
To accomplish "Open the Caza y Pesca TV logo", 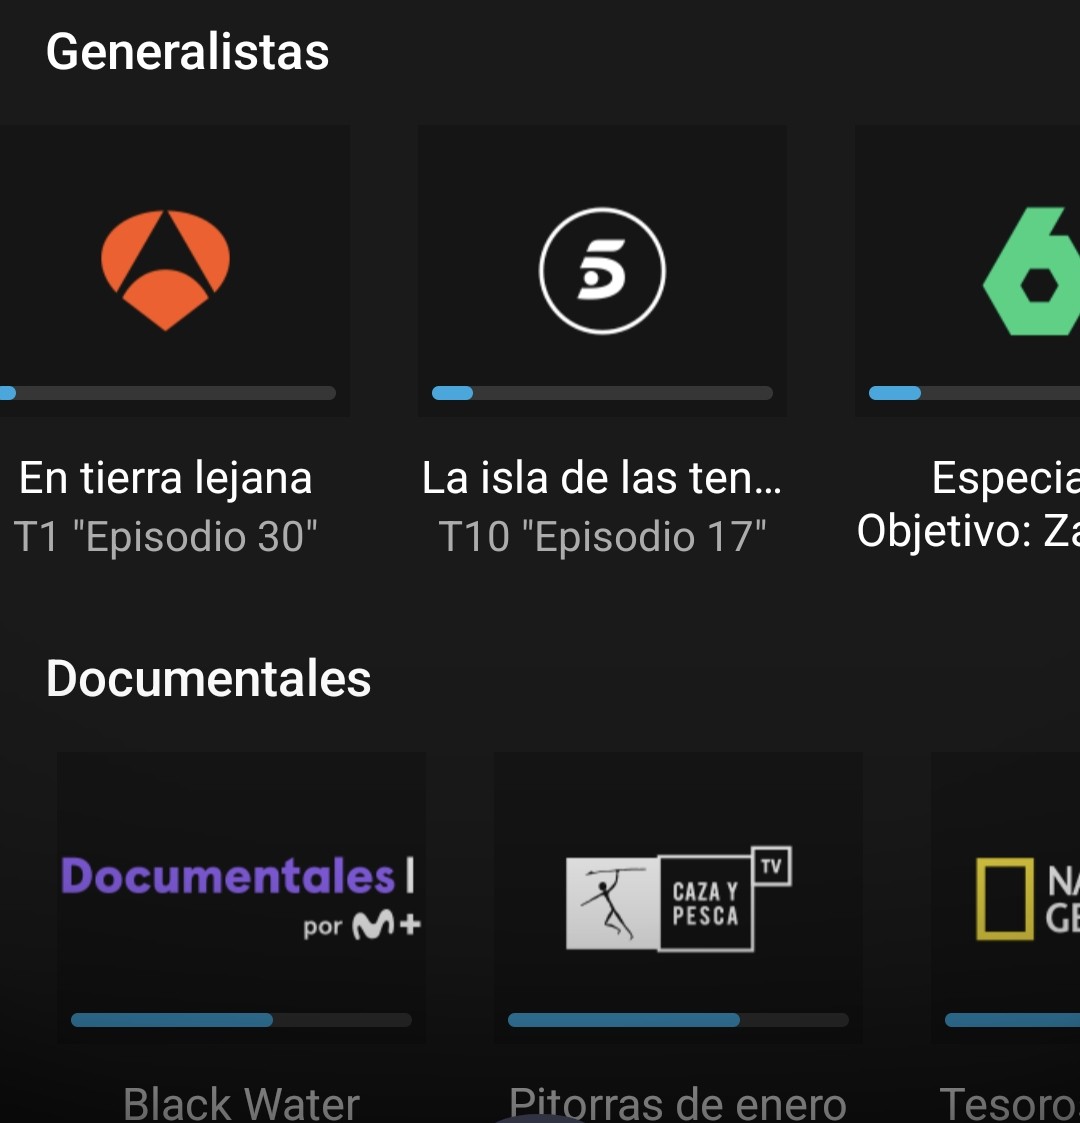I will click(x=678, y=899).
